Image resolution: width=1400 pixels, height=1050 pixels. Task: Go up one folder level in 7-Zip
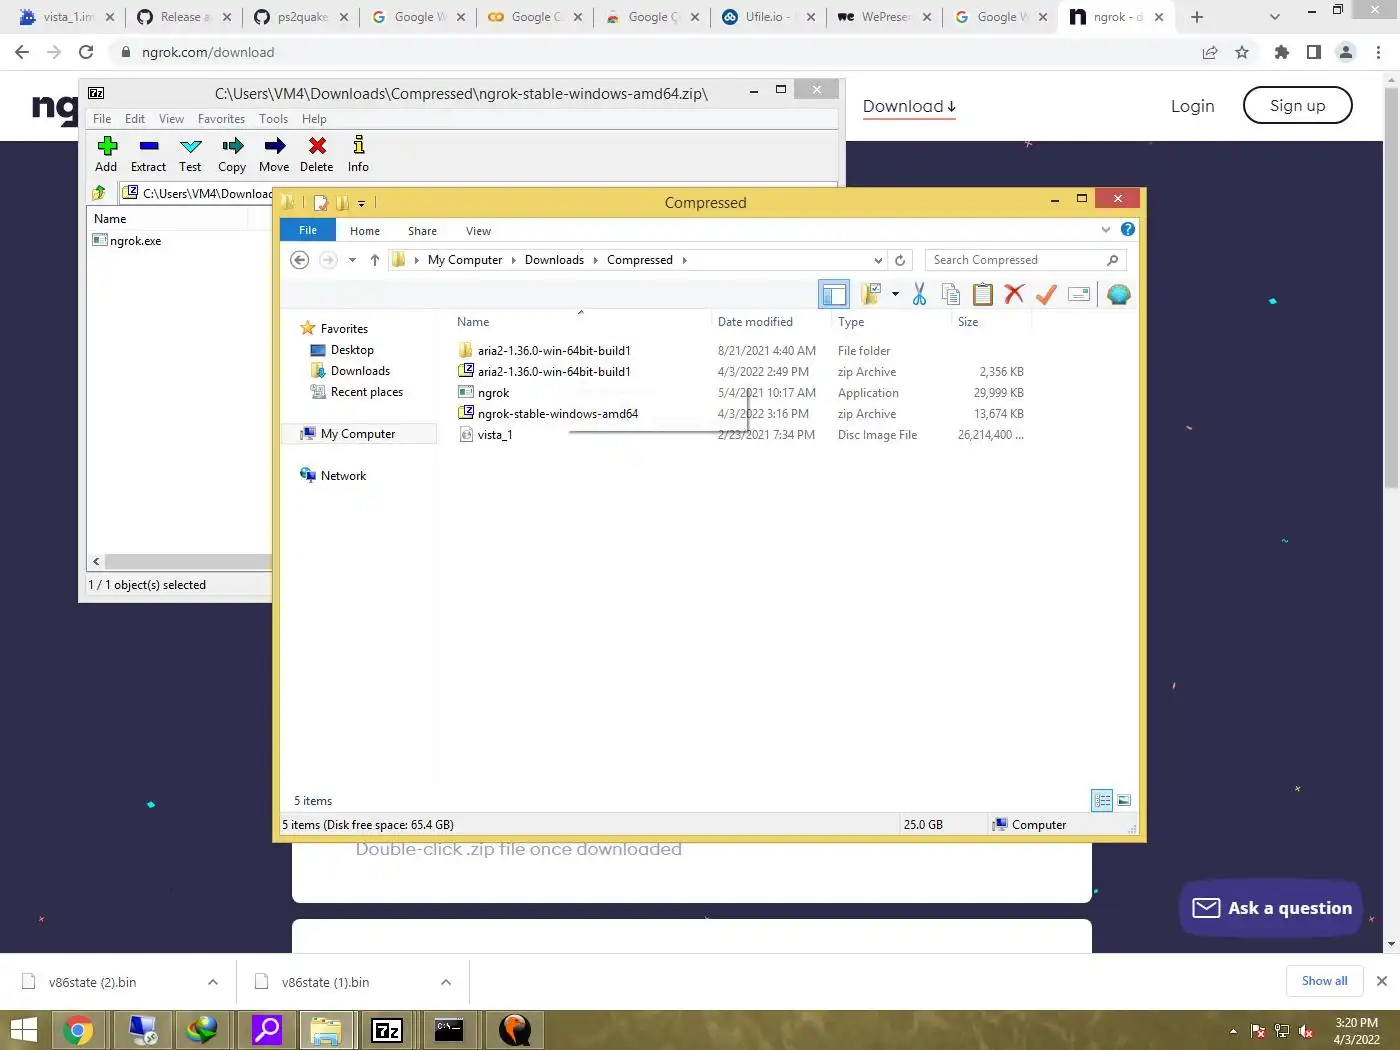click(x=99, y=193)
